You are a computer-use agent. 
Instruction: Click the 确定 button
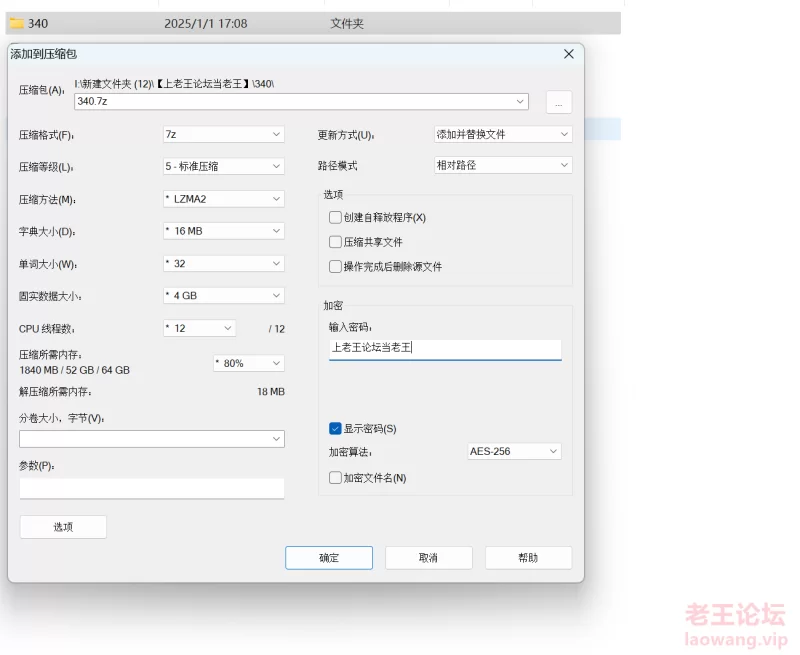[x=329, y=558]
